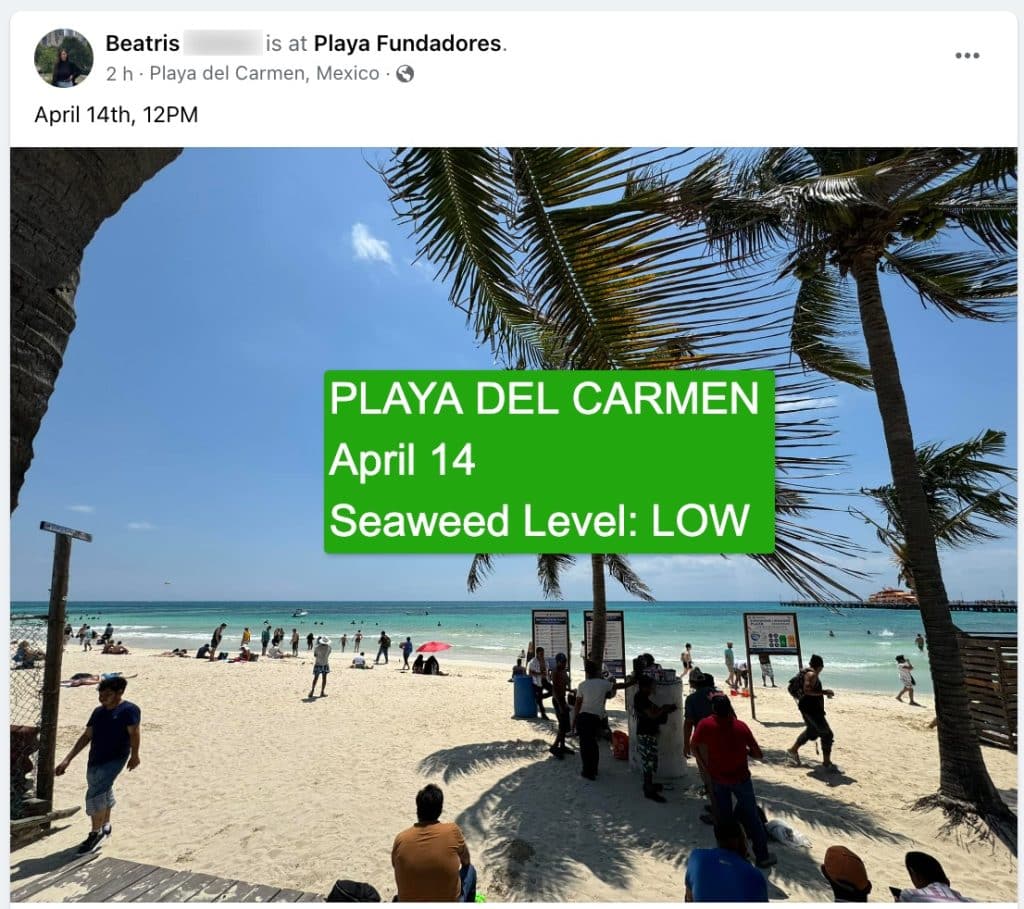Open Beatris's round profile picture
This screenshot has height=909, width=1024.
click(63, 57)
